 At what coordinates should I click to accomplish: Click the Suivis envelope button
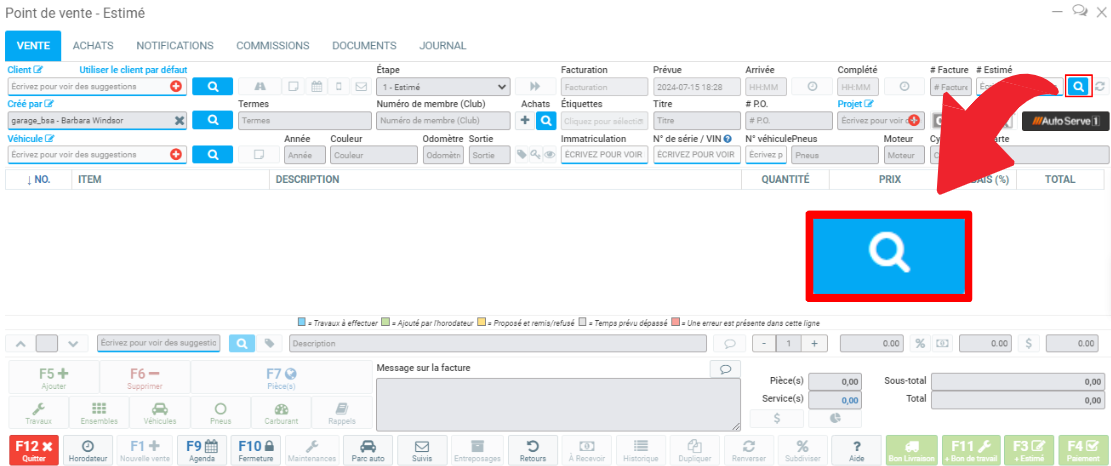tap(422, 450)
